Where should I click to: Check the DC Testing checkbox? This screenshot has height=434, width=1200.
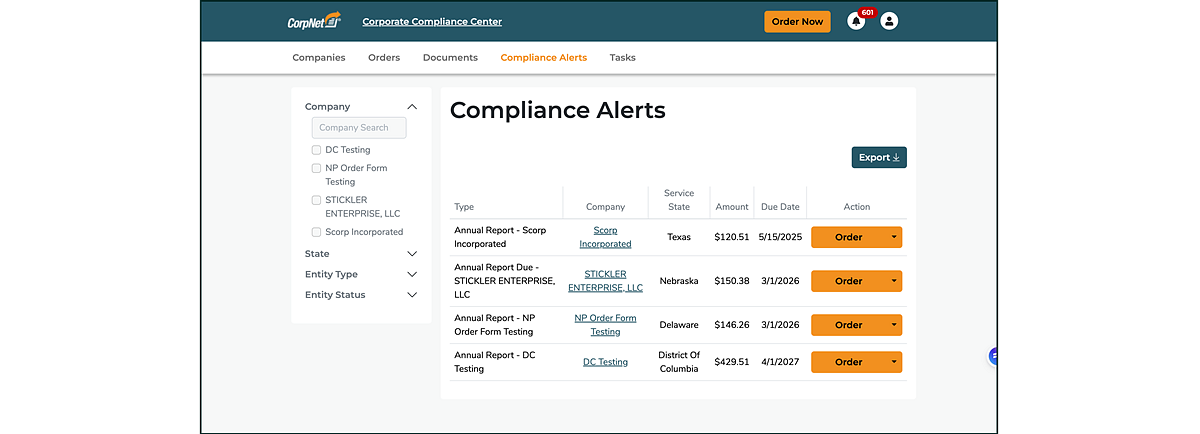317,150
